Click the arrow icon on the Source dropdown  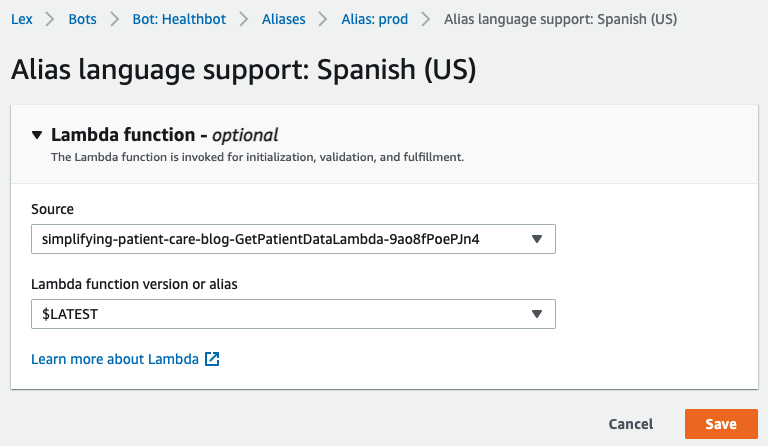pos(537,239)
